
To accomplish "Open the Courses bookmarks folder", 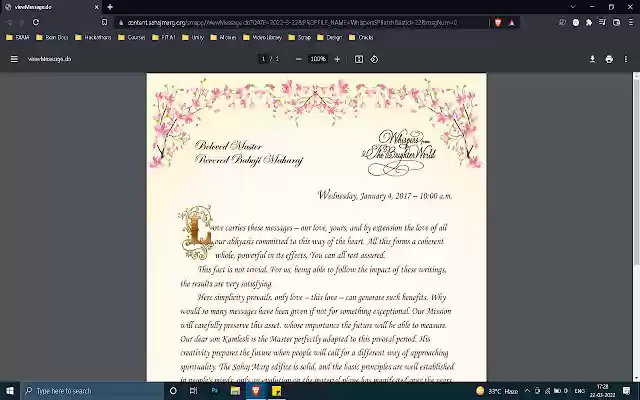I will 131,37.
